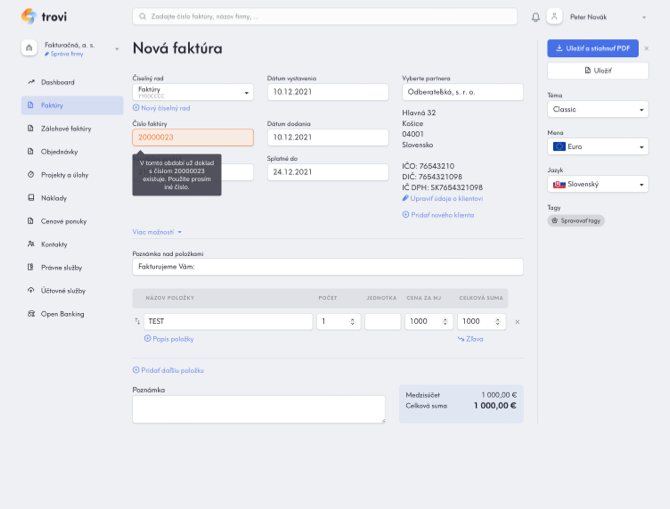Click the company home icon in sidebar

[29, 48]
